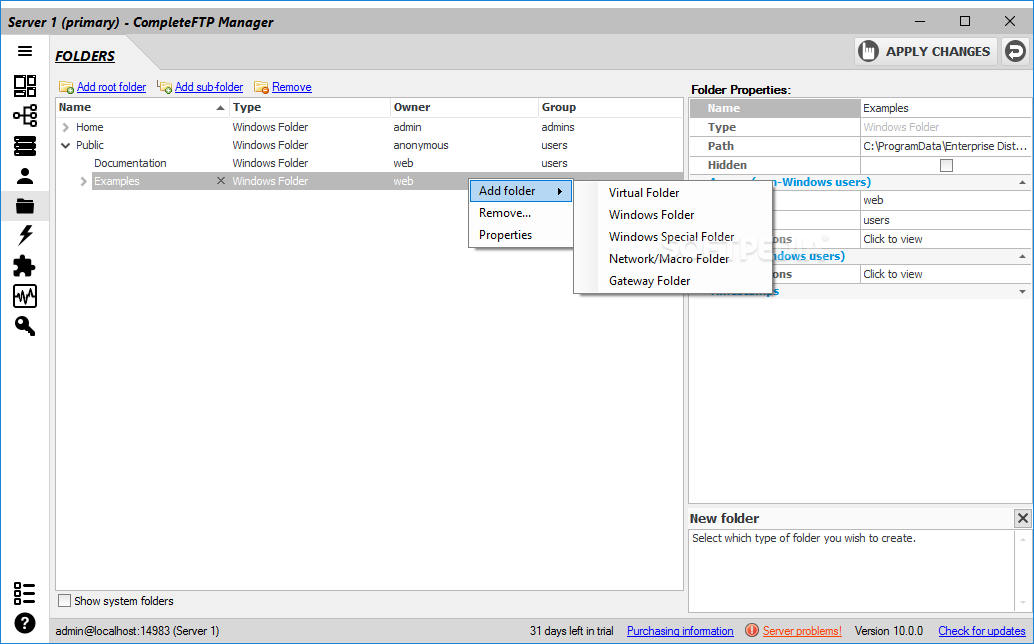Click the Add root folder link
The height and width of the screenshot is (644, 1034).
click(111, 87)
